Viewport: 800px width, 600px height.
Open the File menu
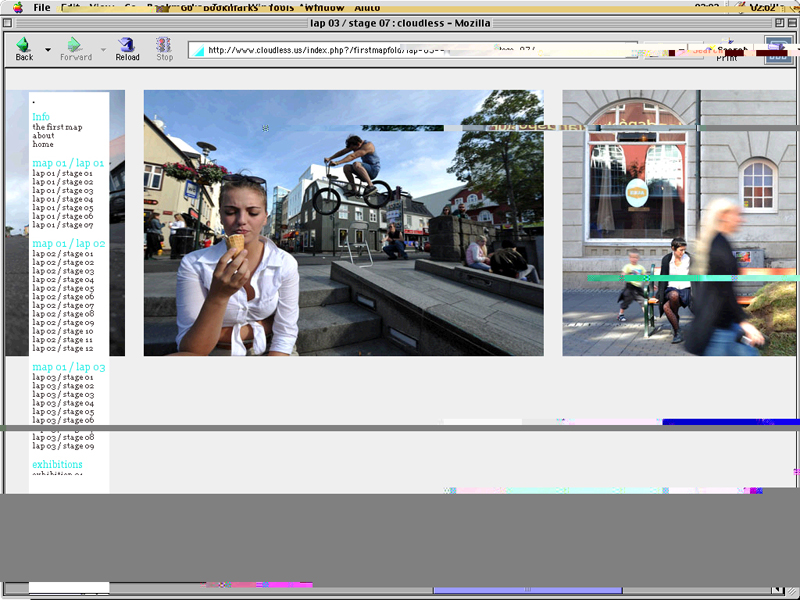click(41, 8)
